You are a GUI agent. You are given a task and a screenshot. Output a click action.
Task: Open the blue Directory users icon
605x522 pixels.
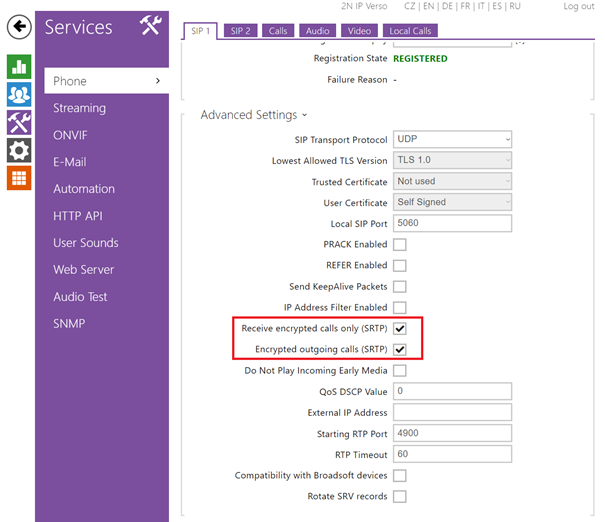pyautogui.click(x=18, y=95)
